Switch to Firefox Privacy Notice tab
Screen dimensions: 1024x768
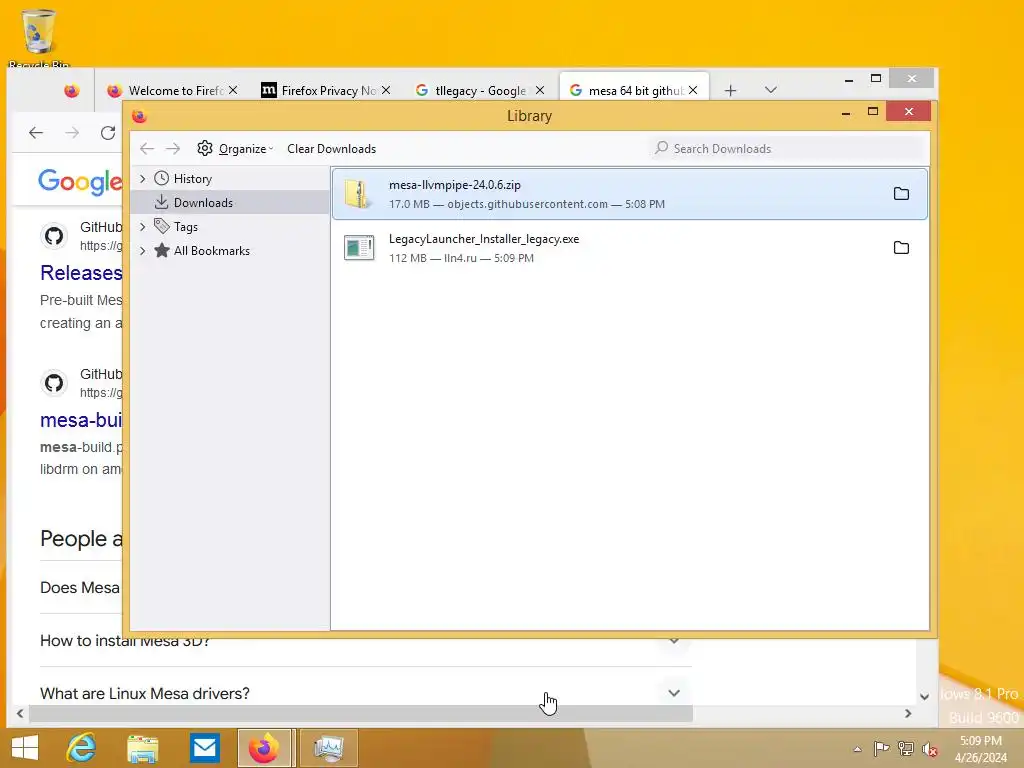click(325, 90)
